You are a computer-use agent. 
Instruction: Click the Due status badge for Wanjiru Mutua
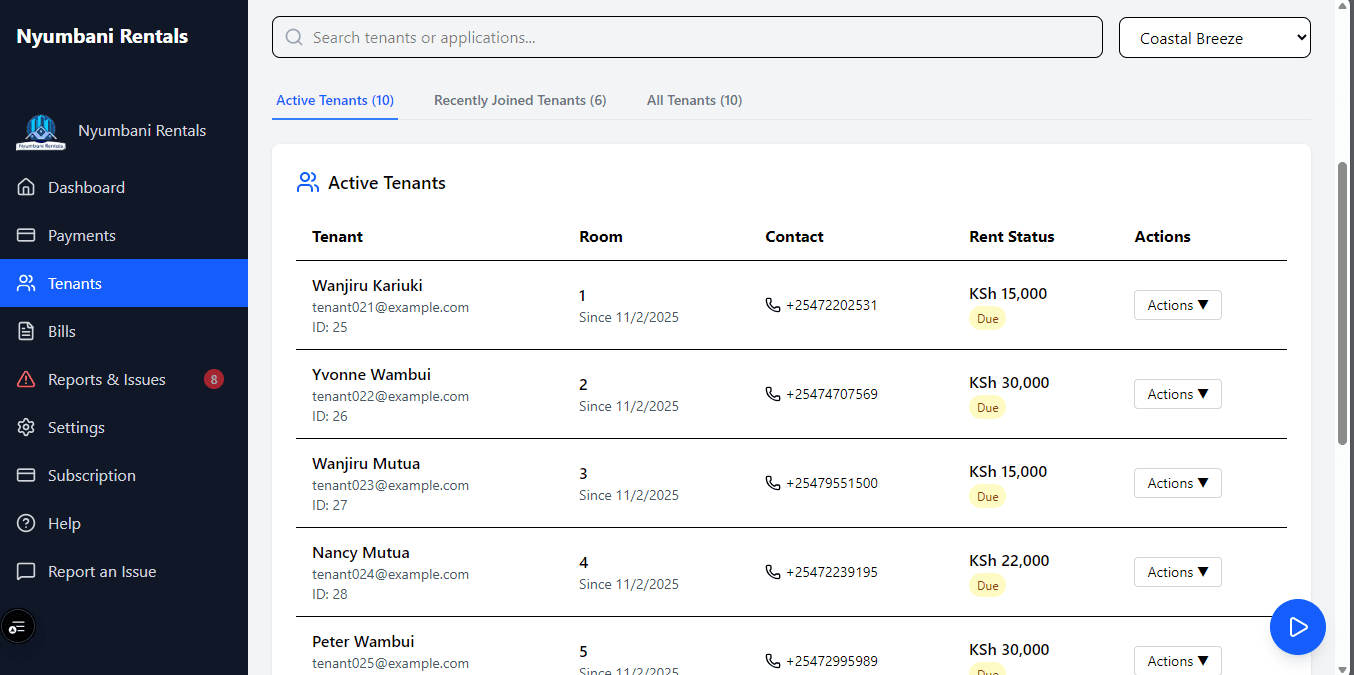tap(987, 496)
